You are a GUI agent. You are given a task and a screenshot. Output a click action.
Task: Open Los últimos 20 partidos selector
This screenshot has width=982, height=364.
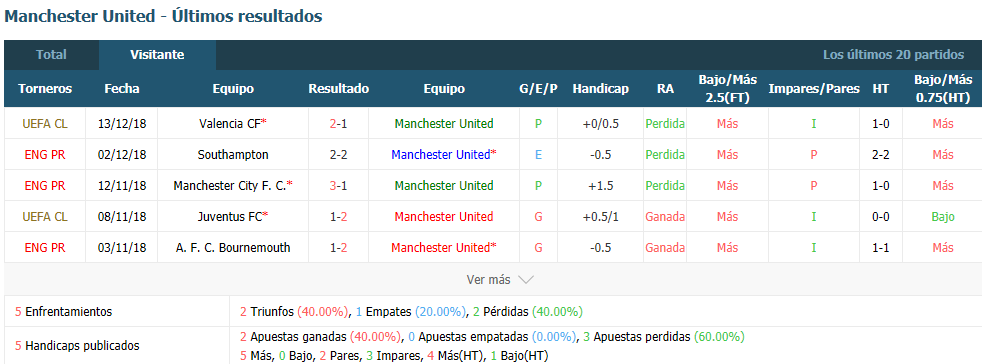coord(893,55)
